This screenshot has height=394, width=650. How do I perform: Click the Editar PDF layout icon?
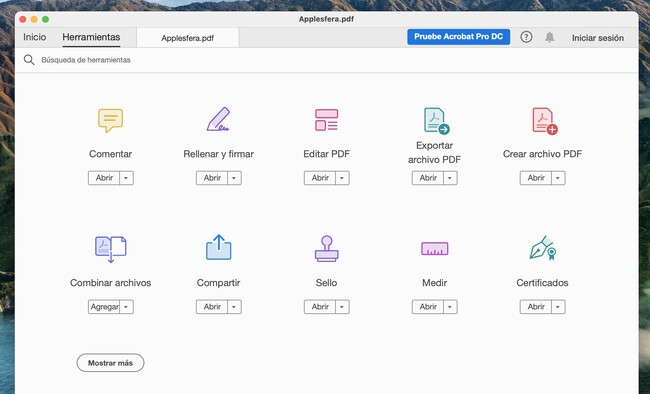pos(326,120)
